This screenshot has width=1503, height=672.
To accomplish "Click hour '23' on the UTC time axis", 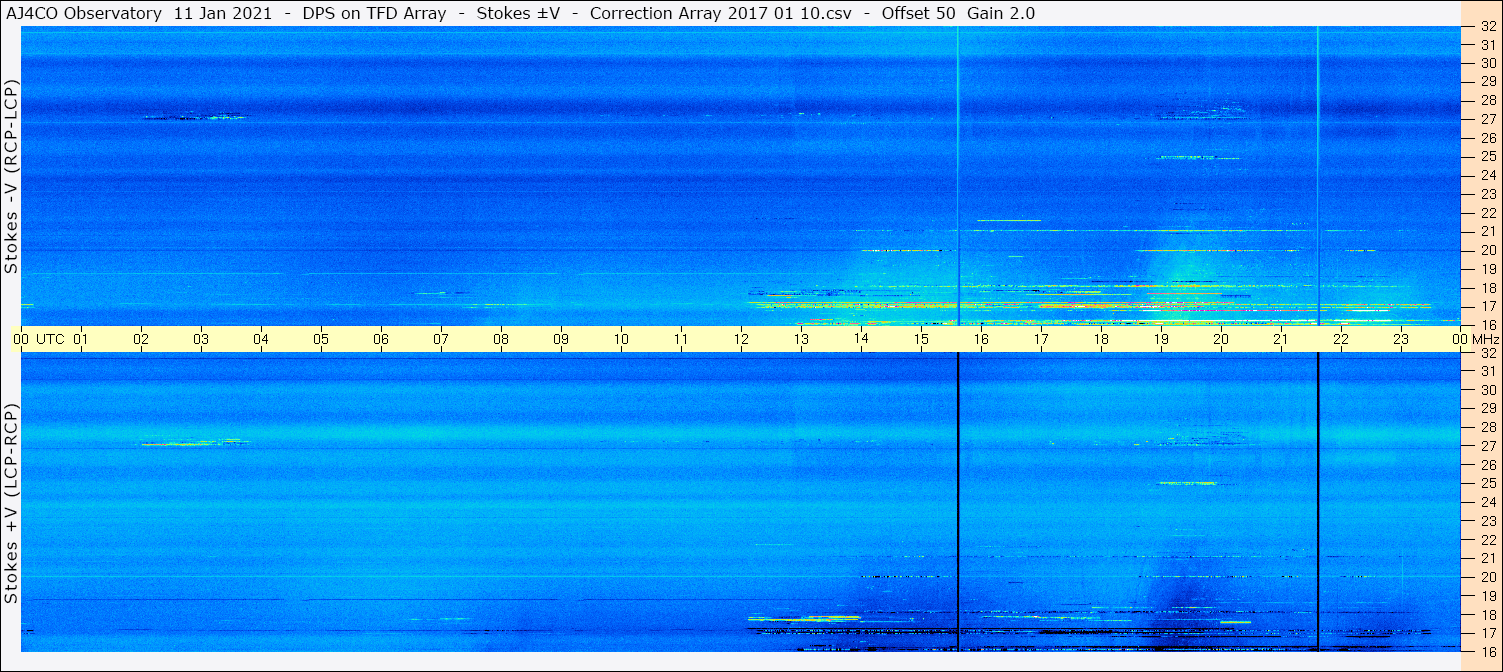I will (1401, 339).
